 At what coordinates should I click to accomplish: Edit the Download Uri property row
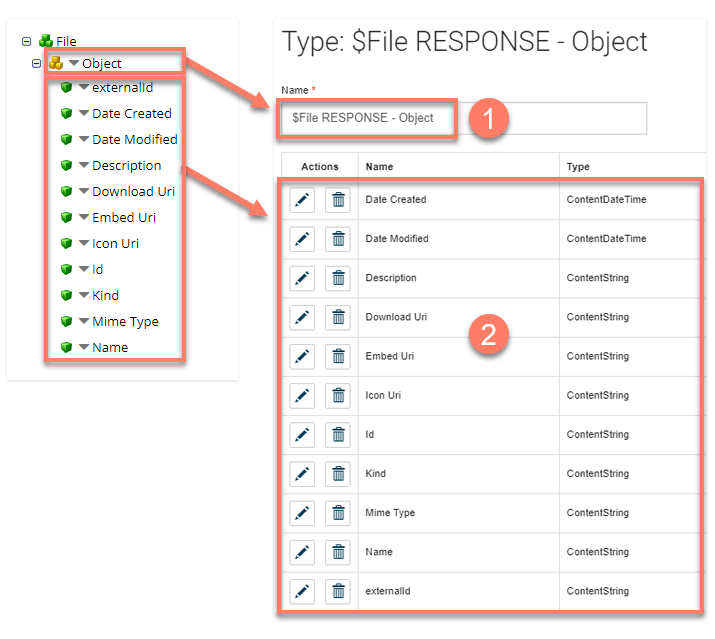302,317
